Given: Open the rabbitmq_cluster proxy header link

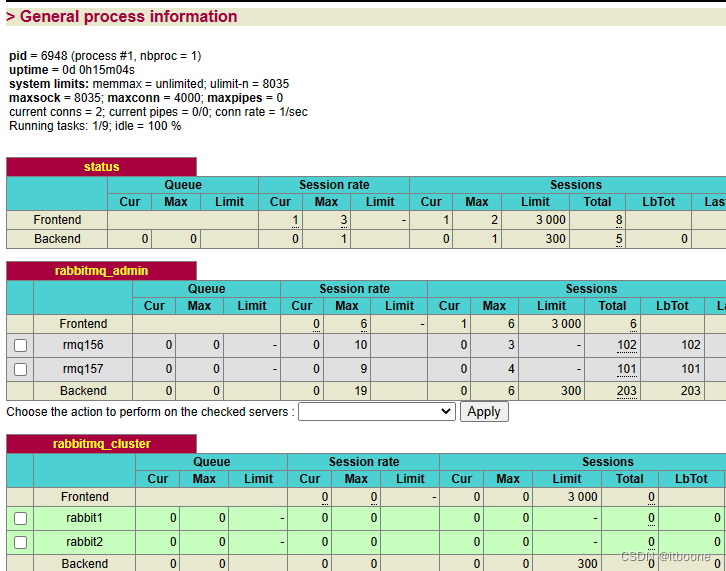Looking at the screenshot, I should 101,444.
